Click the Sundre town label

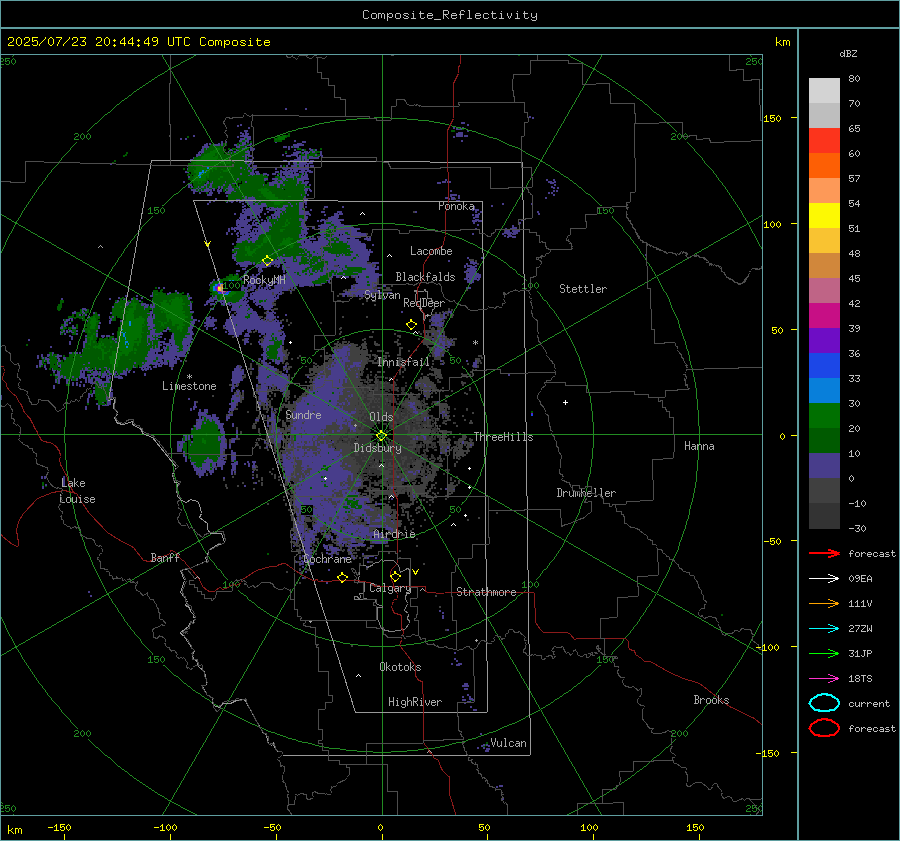[x=303, y=415]
